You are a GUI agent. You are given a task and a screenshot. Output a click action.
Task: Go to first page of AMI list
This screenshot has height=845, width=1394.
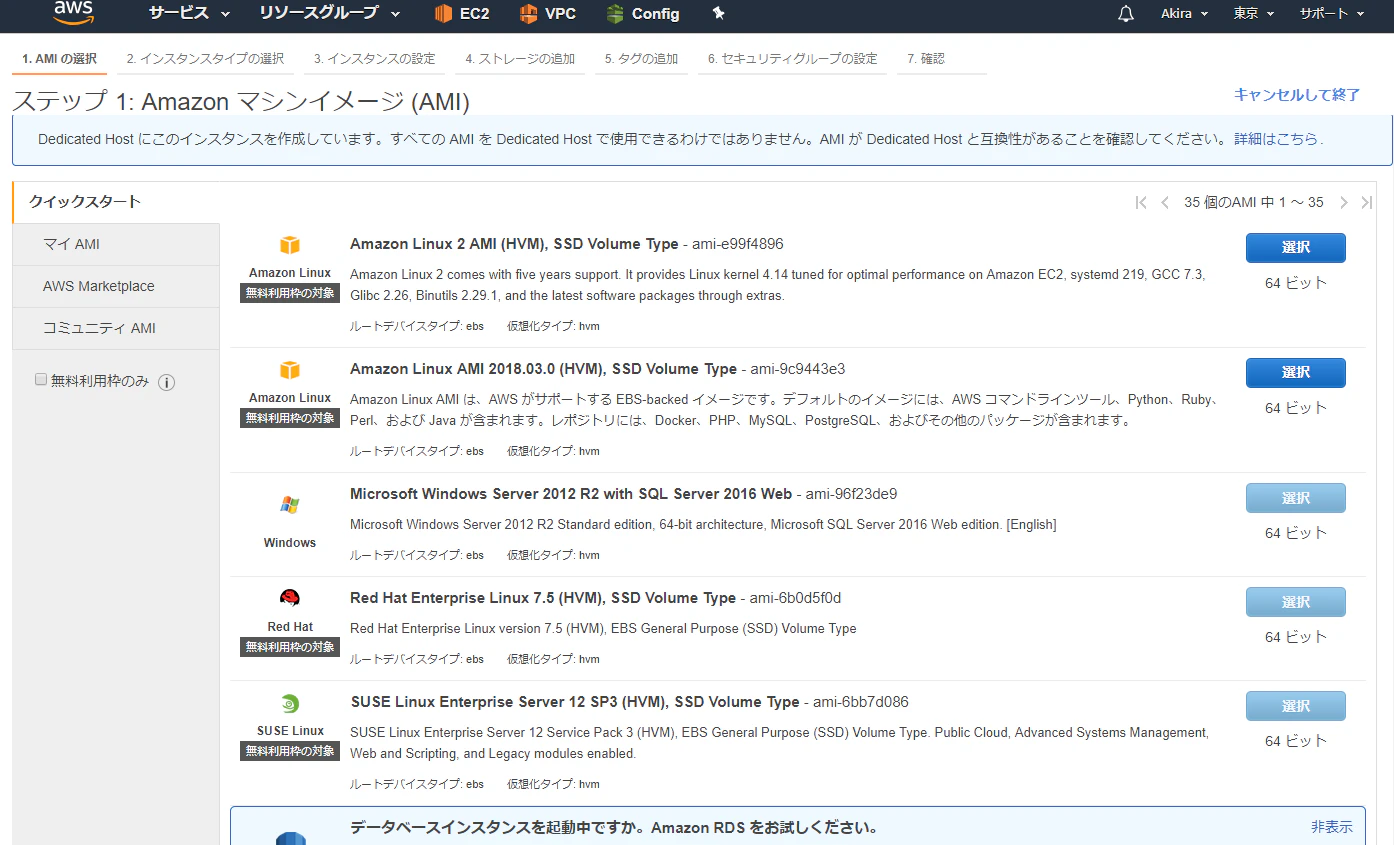click(x=1141, y=202)
